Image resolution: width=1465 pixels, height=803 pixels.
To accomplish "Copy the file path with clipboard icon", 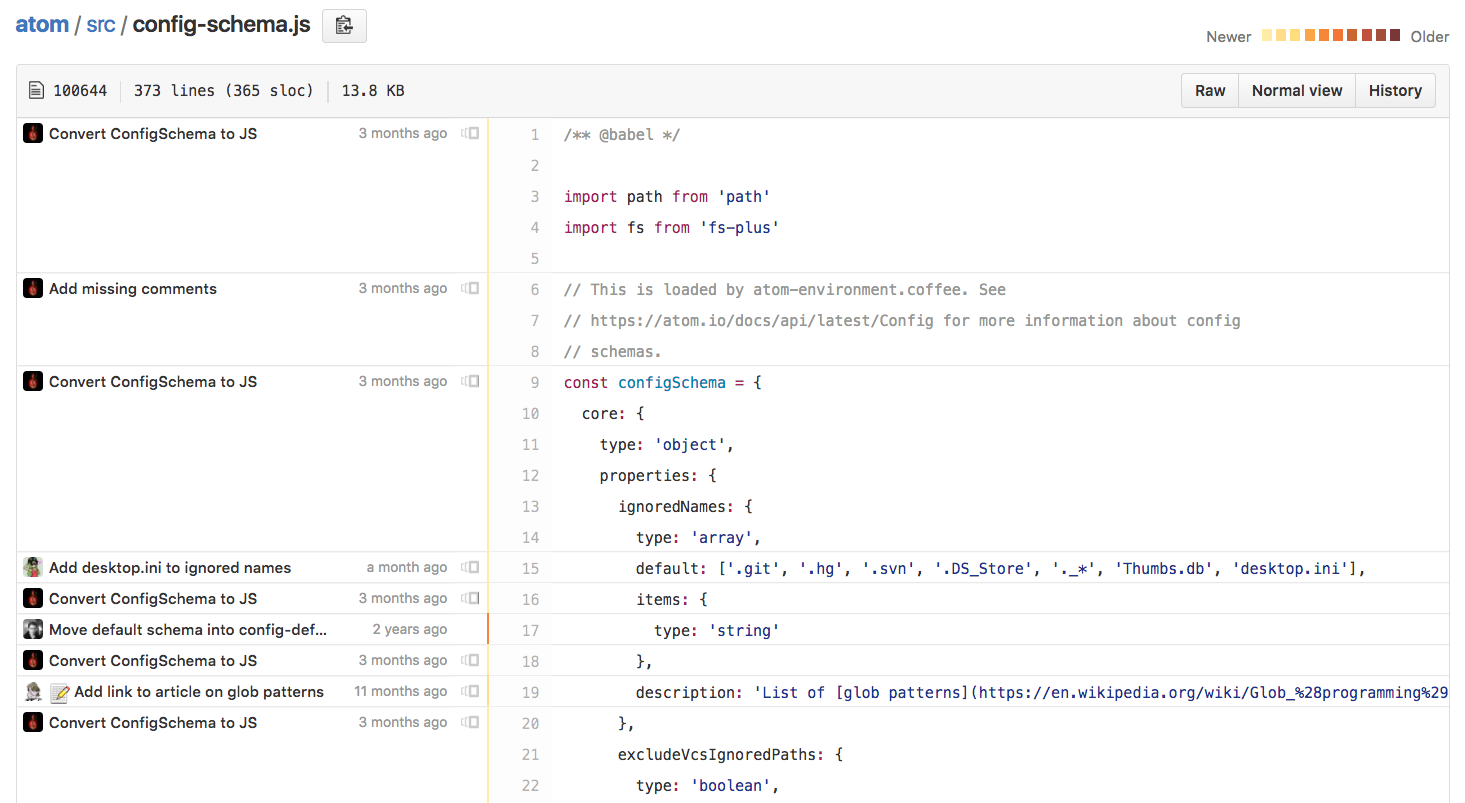I will tap(344, 26).
